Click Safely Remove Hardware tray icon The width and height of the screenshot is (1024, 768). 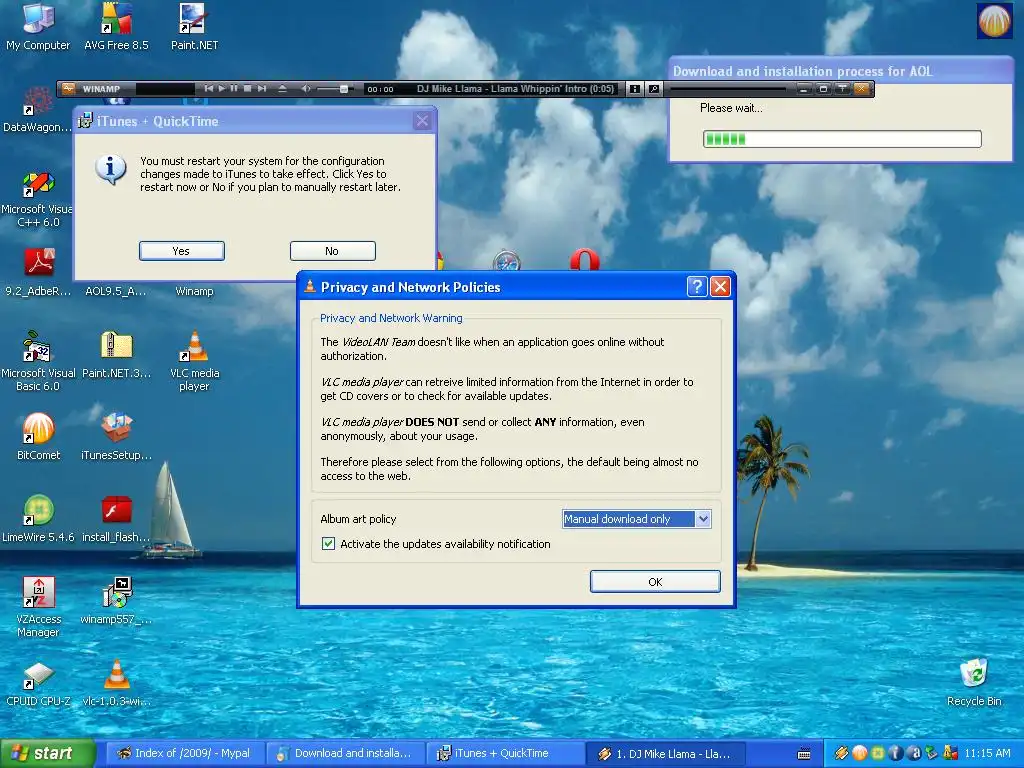click(x=932, y=753)
